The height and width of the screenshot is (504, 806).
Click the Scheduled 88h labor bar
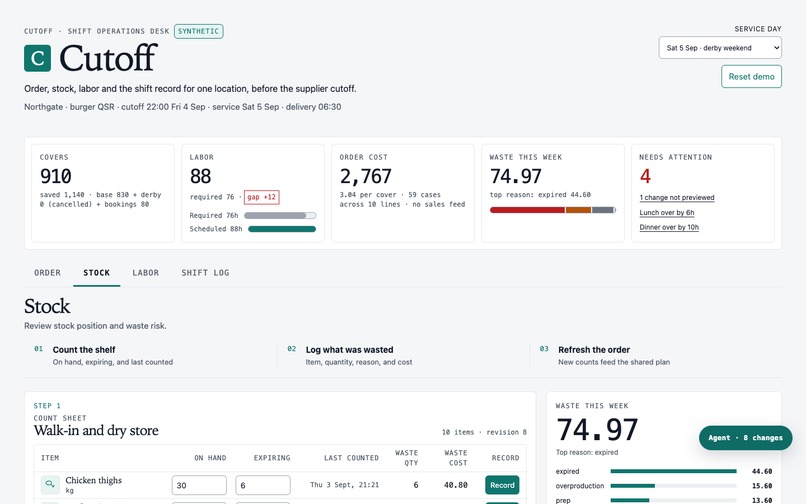[x=282, y=229]
